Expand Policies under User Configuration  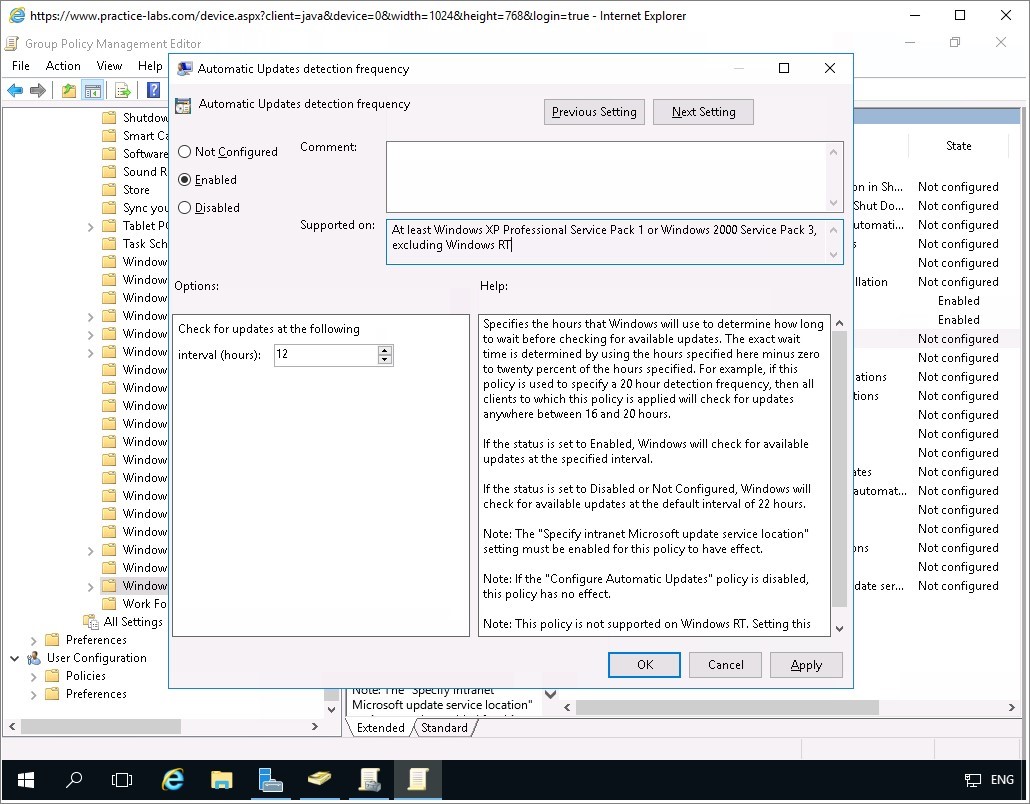coord(34,676)
